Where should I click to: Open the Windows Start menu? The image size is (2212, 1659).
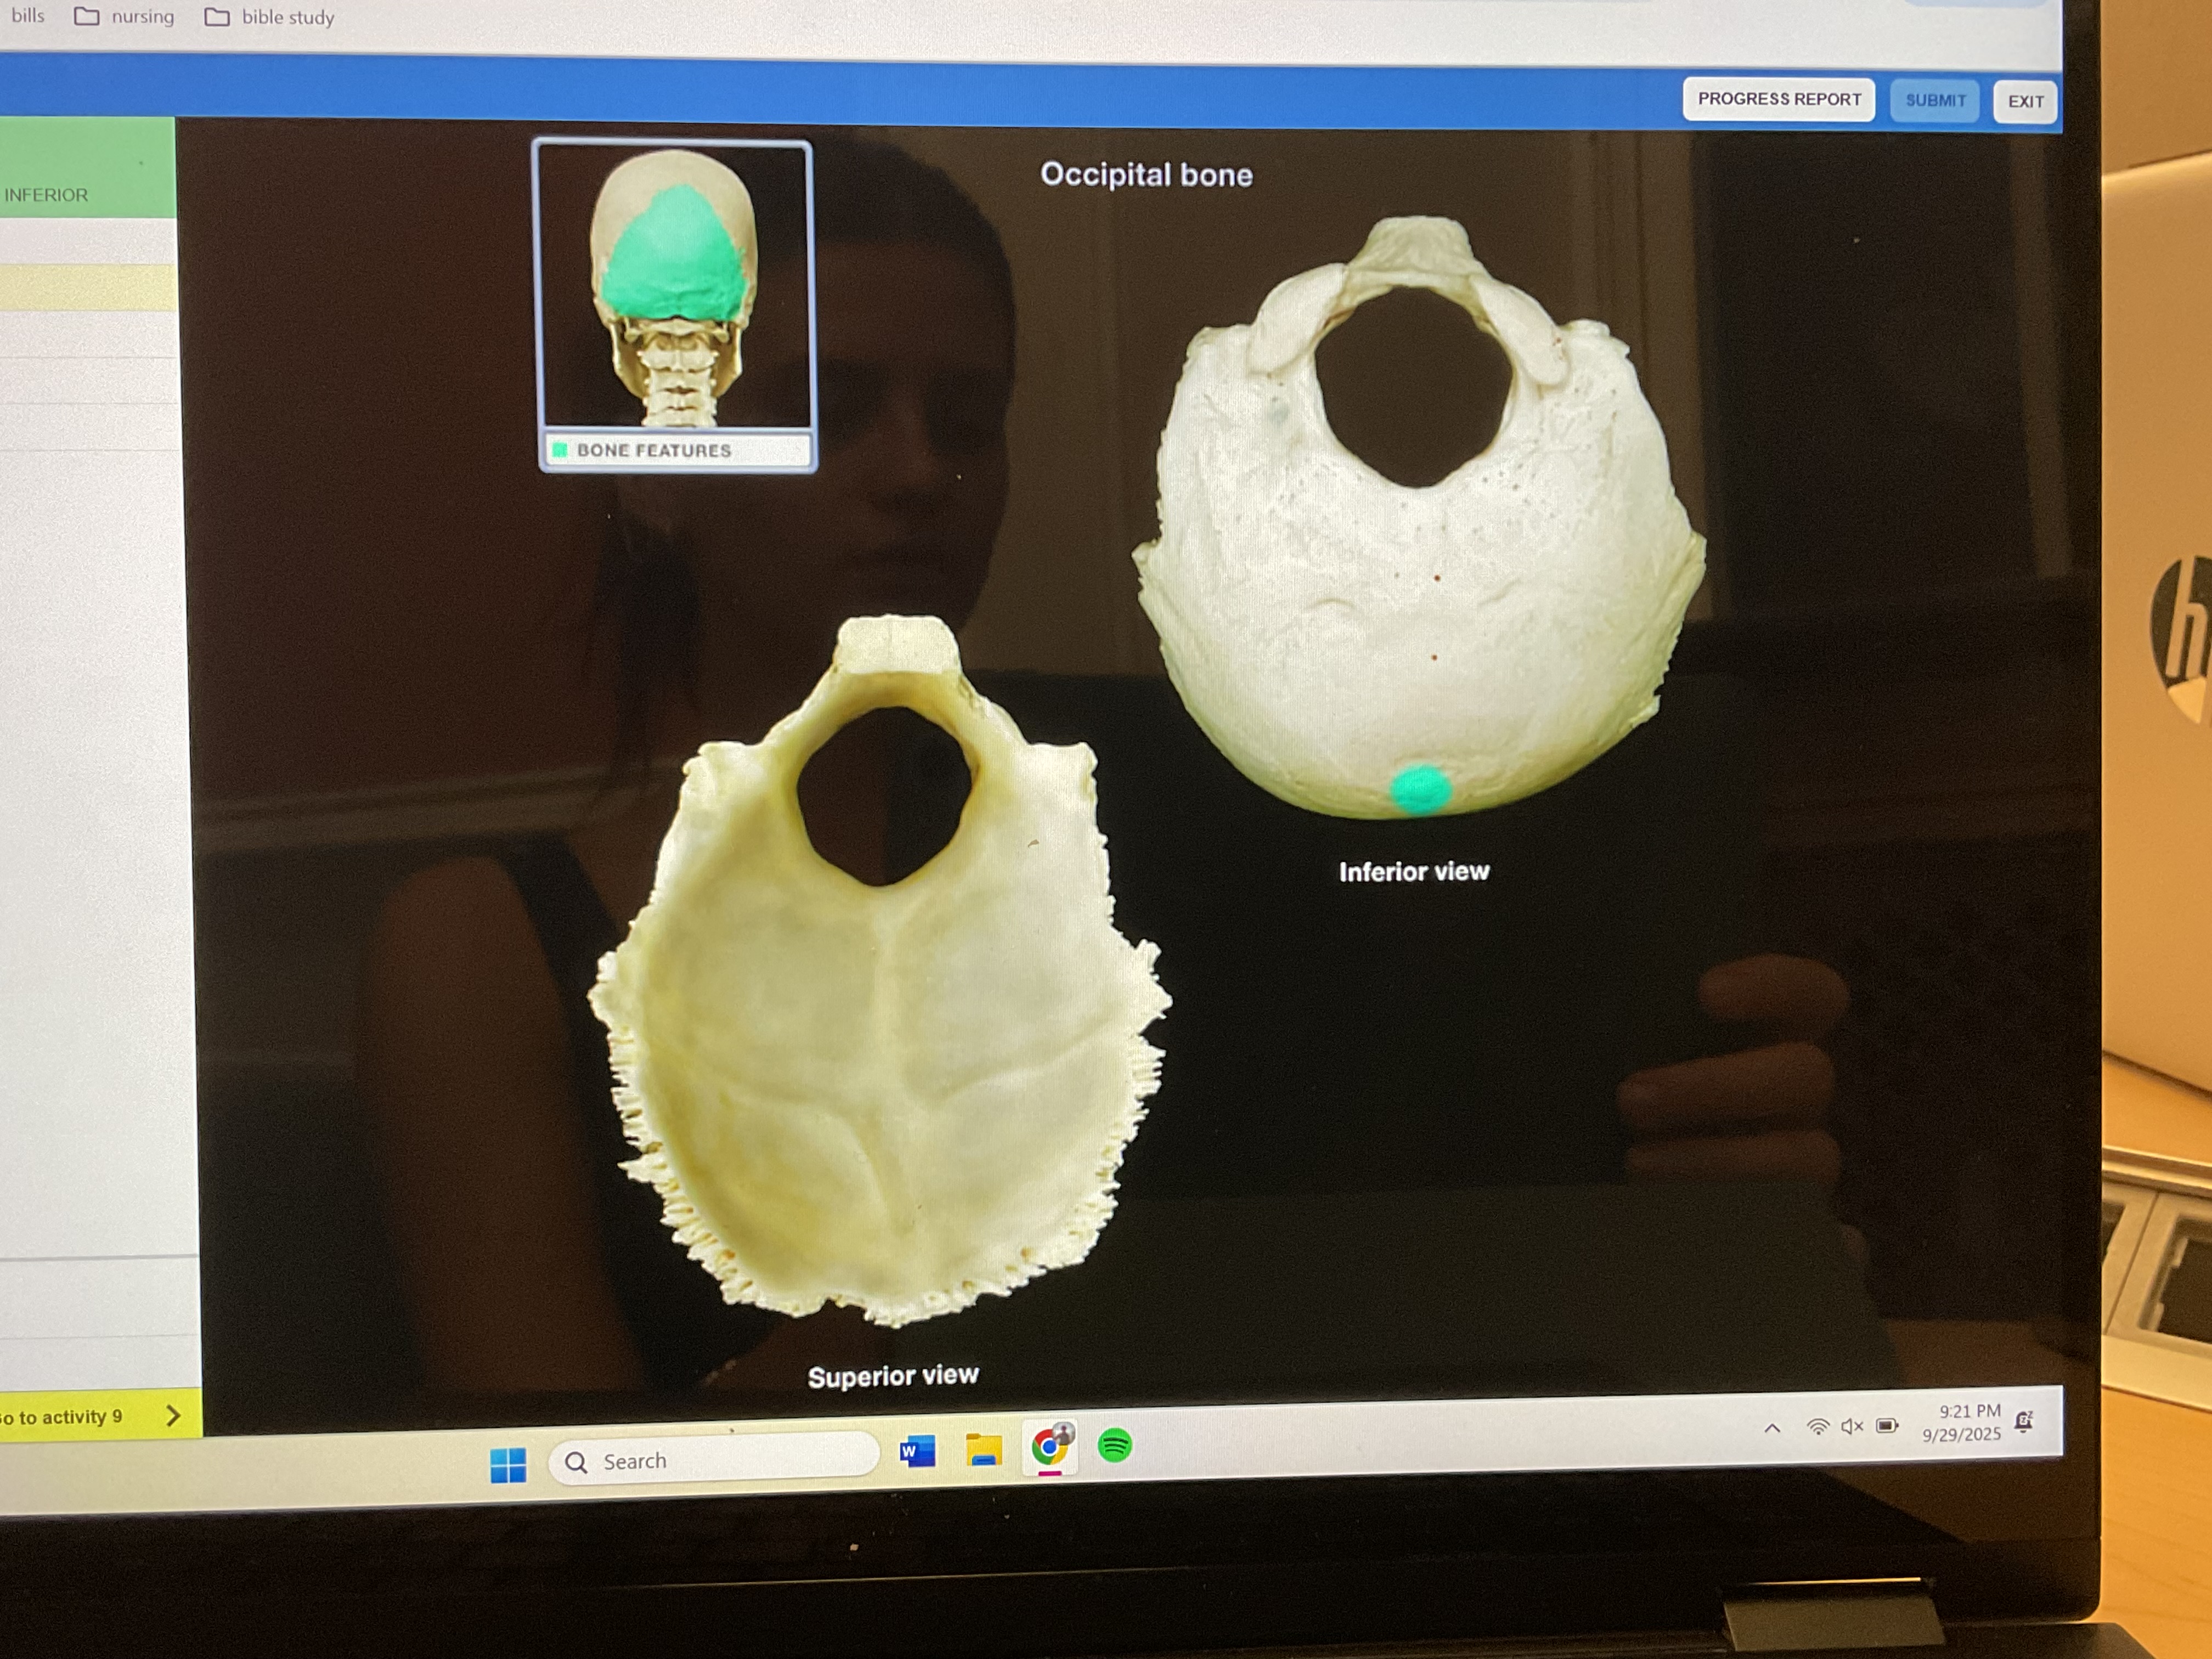508,1465
